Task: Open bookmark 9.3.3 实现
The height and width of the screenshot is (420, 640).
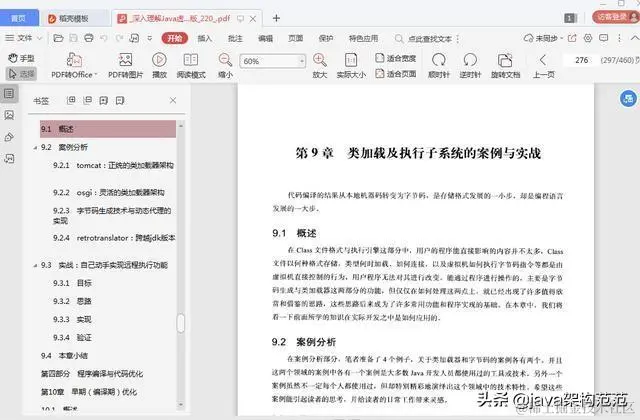Action: click(72, 320)
